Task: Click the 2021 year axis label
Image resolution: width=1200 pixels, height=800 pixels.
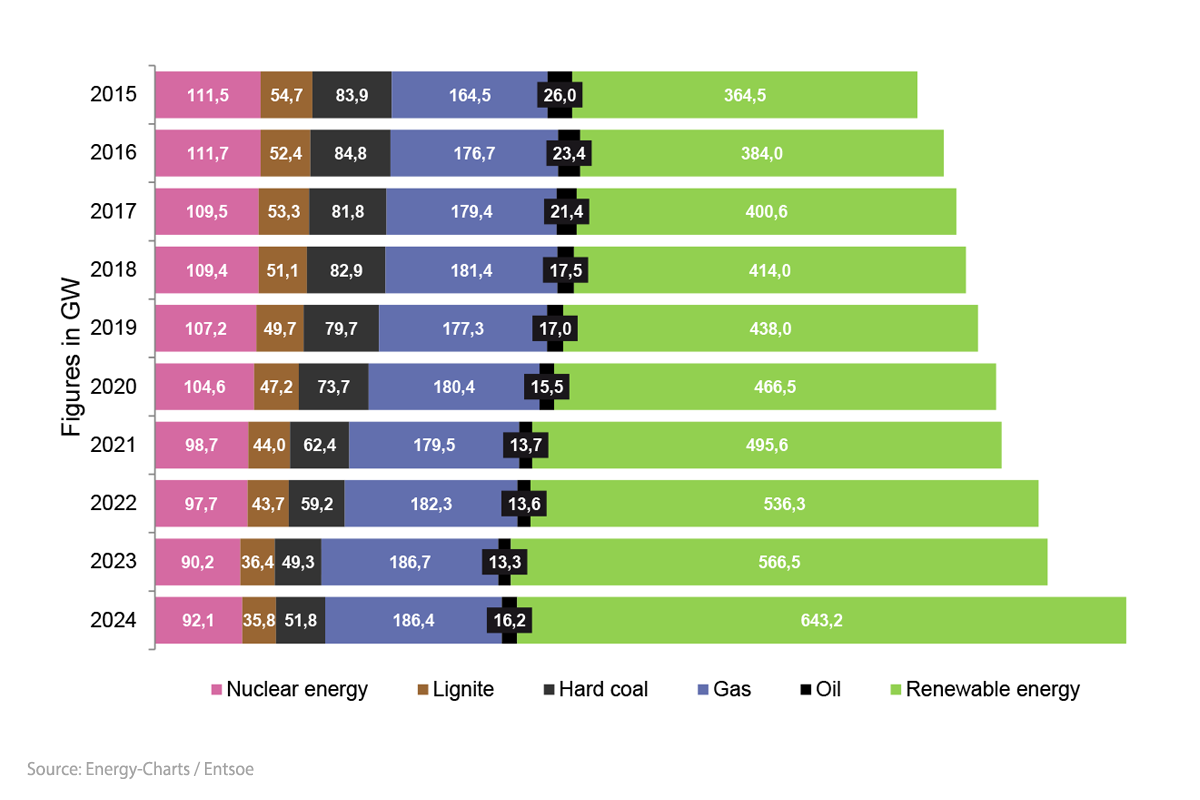Action: [113, 445]
